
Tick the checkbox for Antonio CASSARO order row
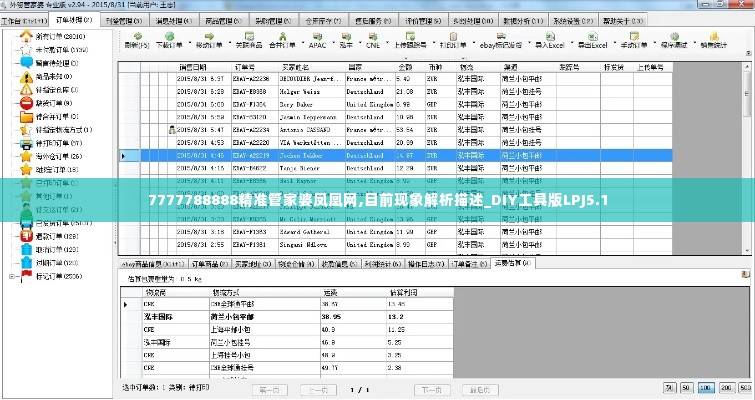(x=147, y=129)
